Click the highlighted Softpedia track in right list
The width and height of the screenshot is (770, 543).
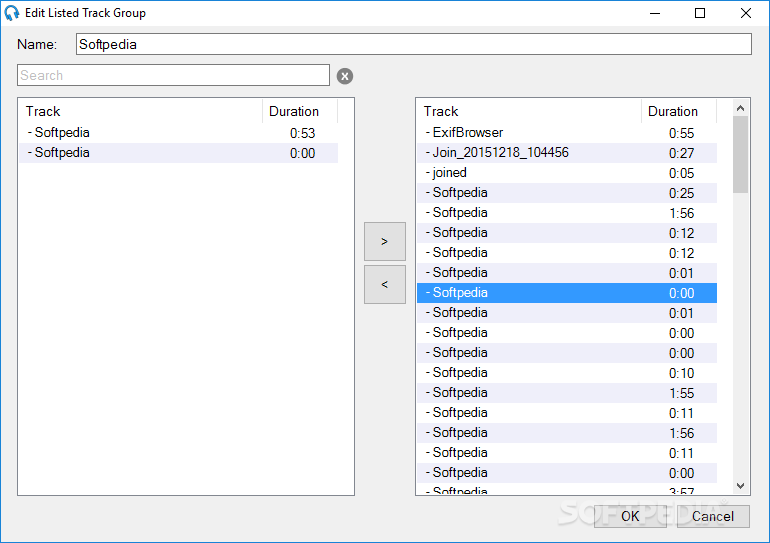[x=567, y=293]
